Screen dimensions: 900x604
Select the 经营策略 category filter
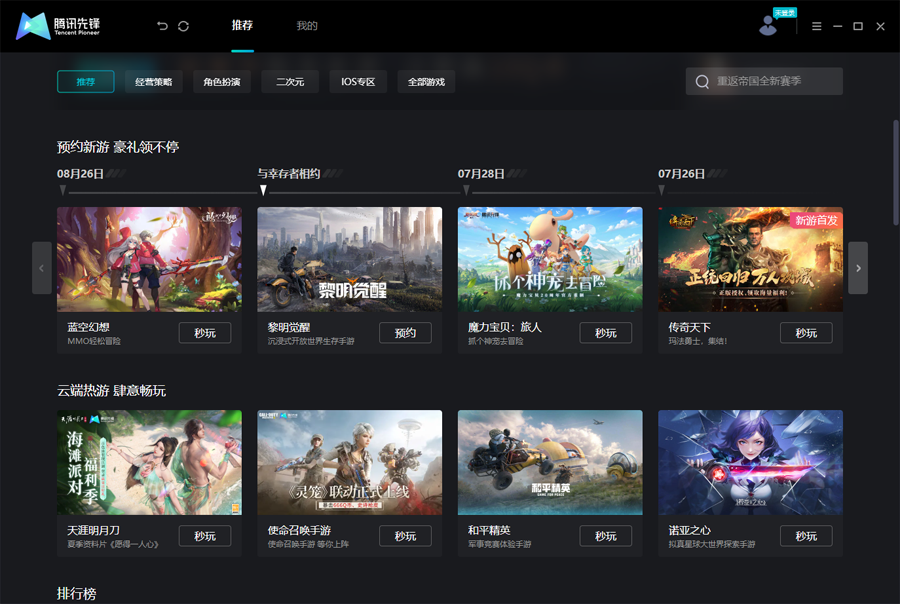(x=153, y=82)
